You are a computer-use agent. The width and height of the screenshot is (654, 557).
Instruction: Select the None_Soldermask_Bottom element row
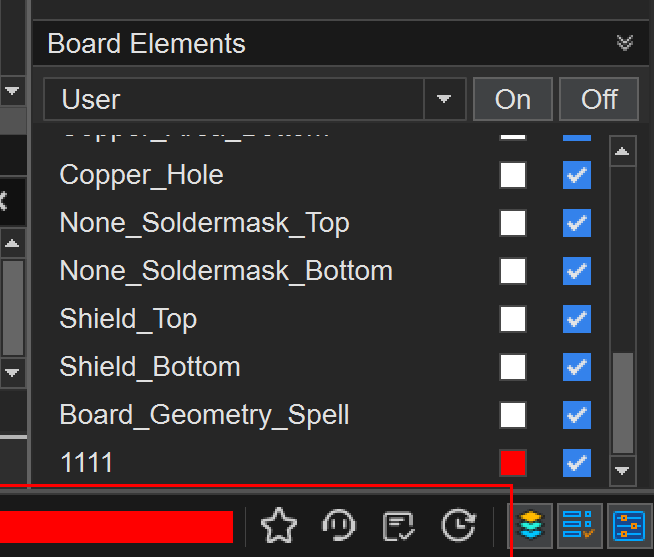point(226,271)
